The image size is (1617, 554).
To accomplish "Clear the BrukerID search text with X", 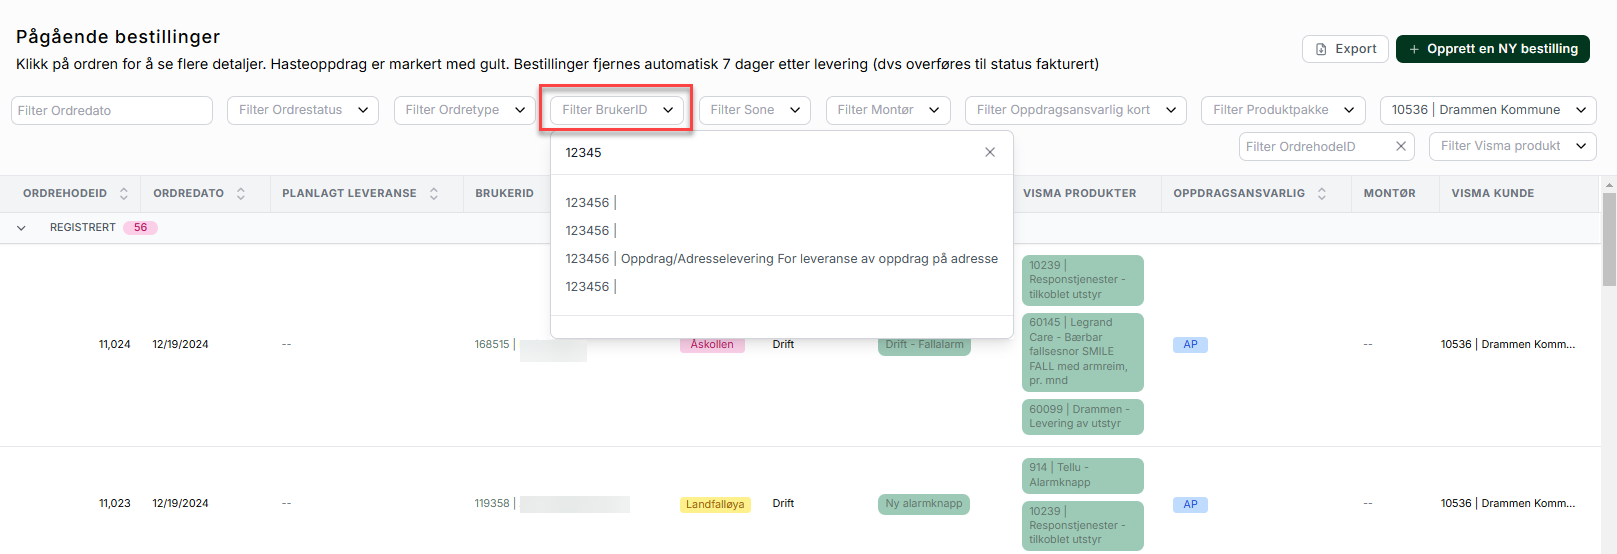I will tap(989, 153).
